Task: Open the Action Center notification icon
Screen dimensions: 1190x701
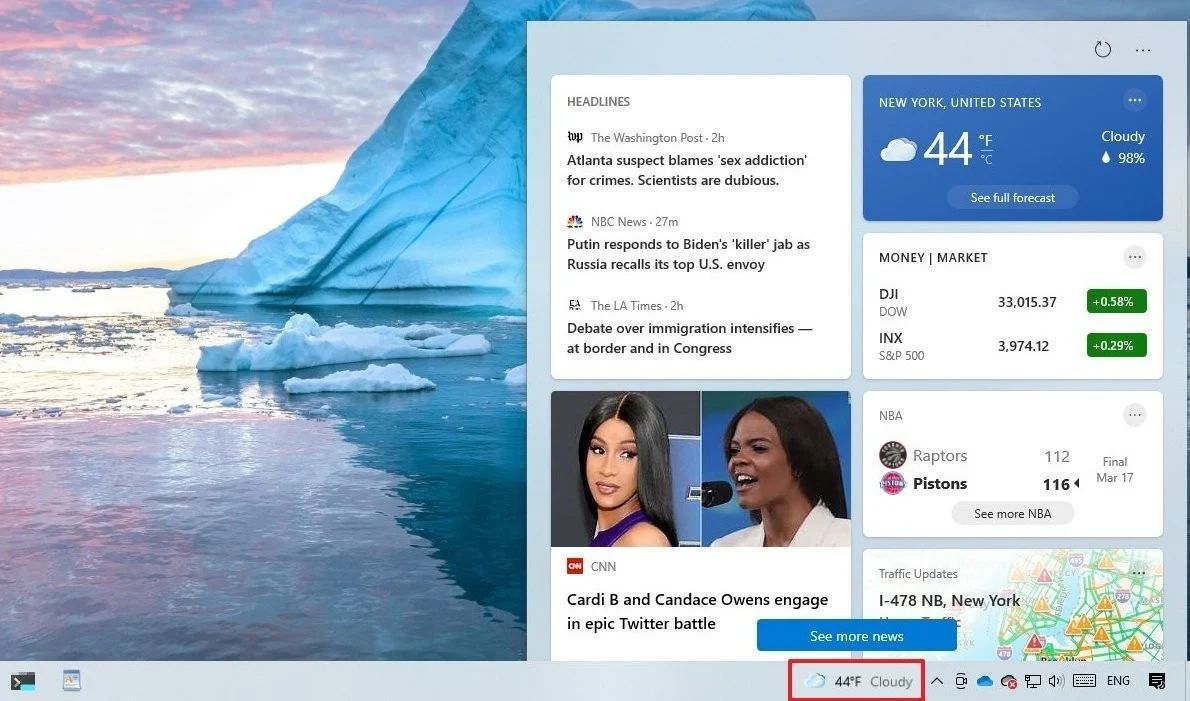Action: pos(1157,681)
